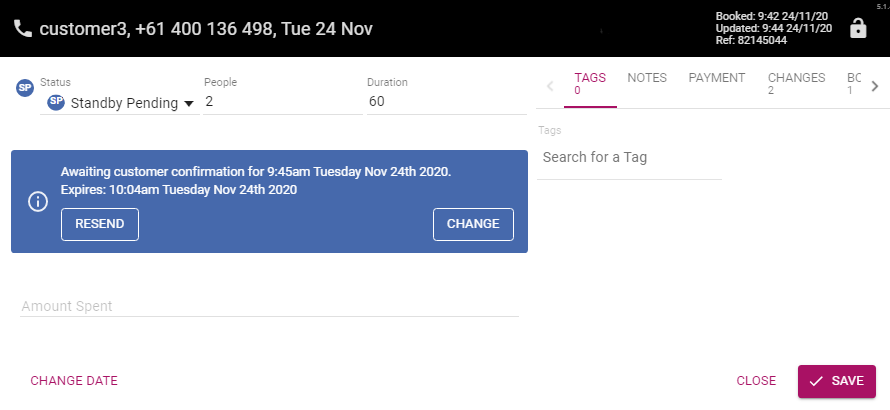Screen dimensions: 890x410
Task: Click the lock icon in the header
Action: click(x=857, y=28)
